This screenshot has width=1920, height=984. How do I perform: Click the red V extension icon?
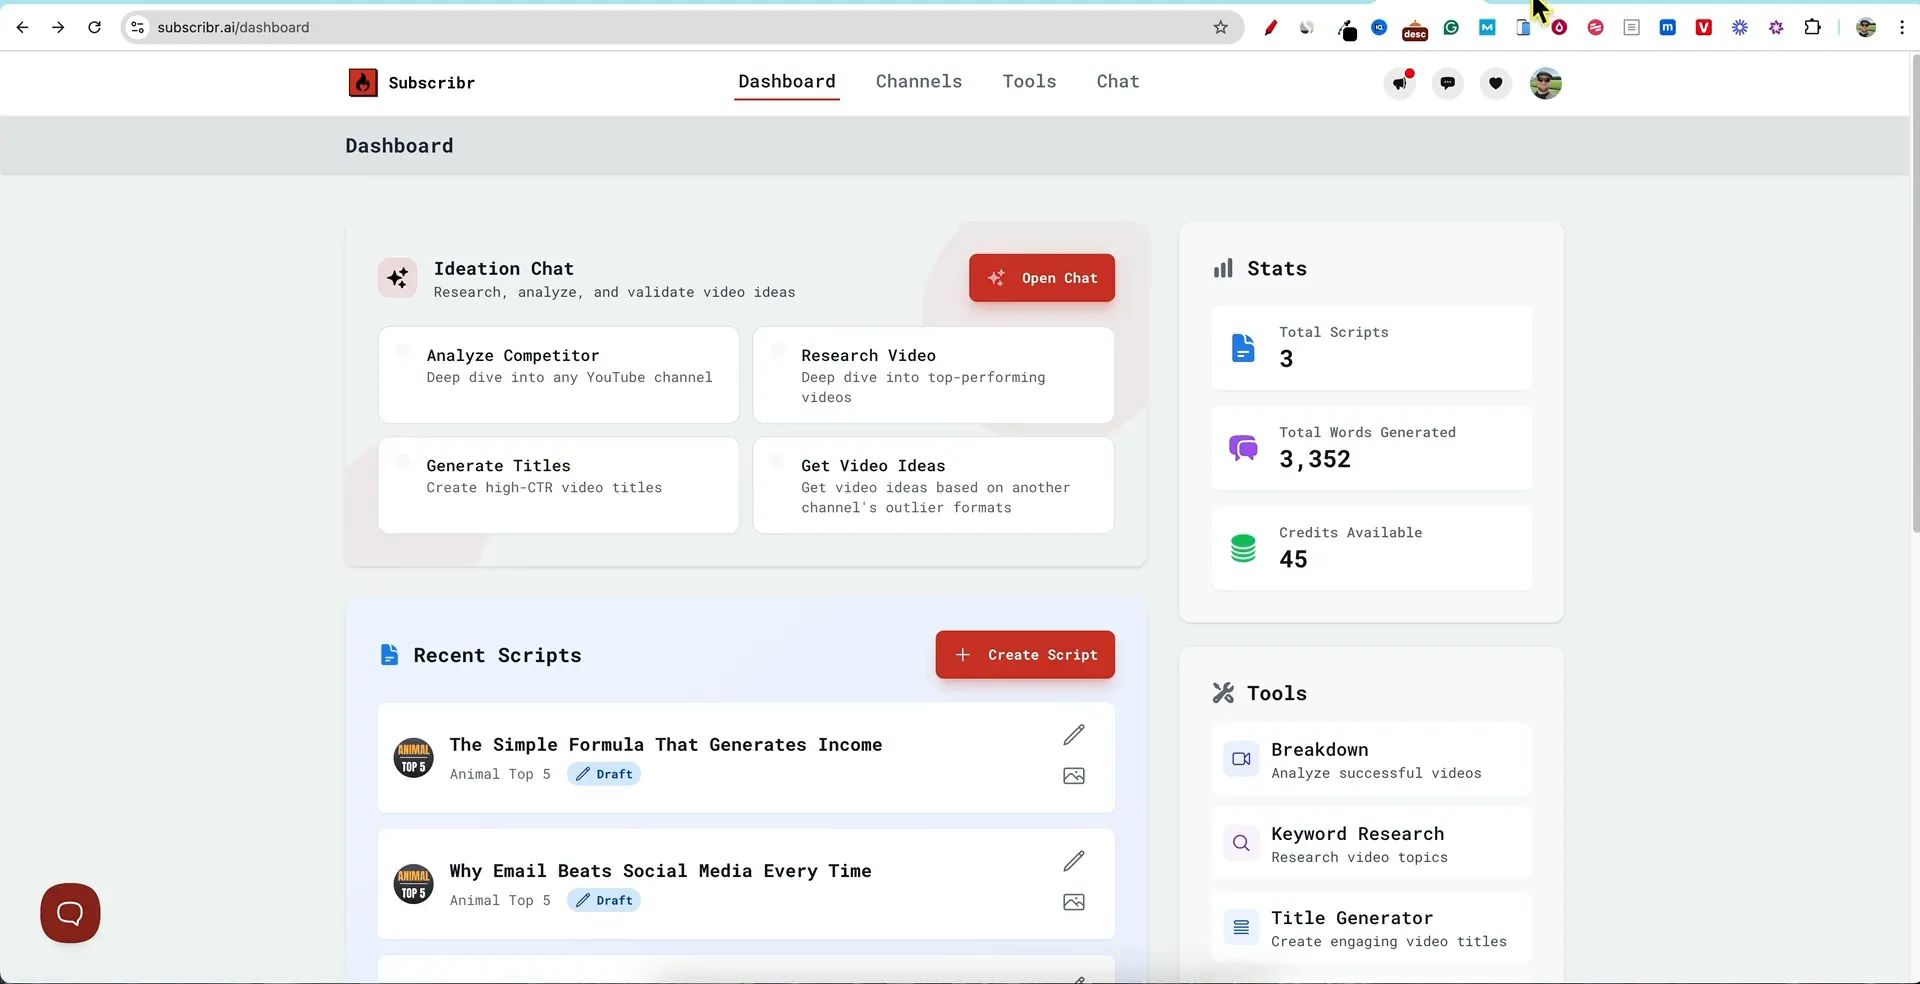(1704, 27)
